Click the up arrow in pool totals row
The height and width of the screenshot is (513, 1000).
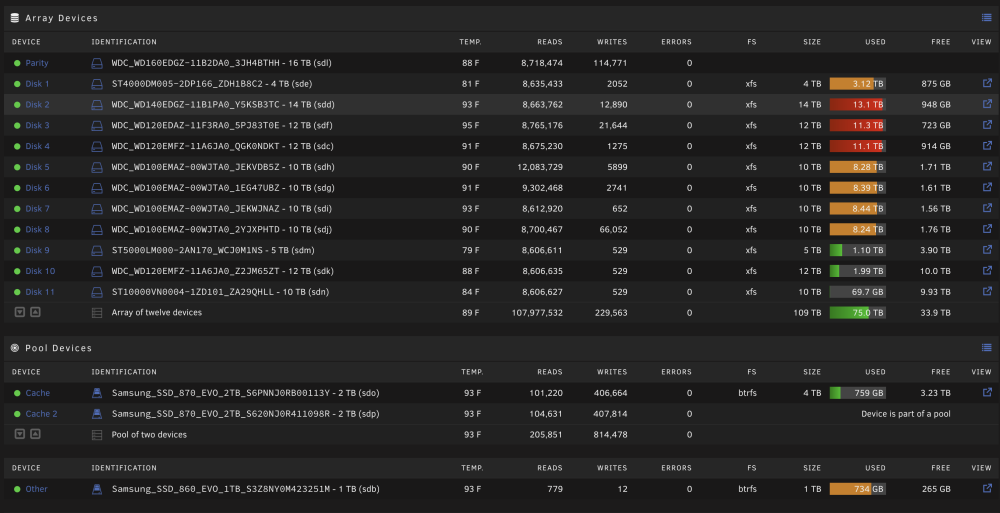click(x=36, y=434)
